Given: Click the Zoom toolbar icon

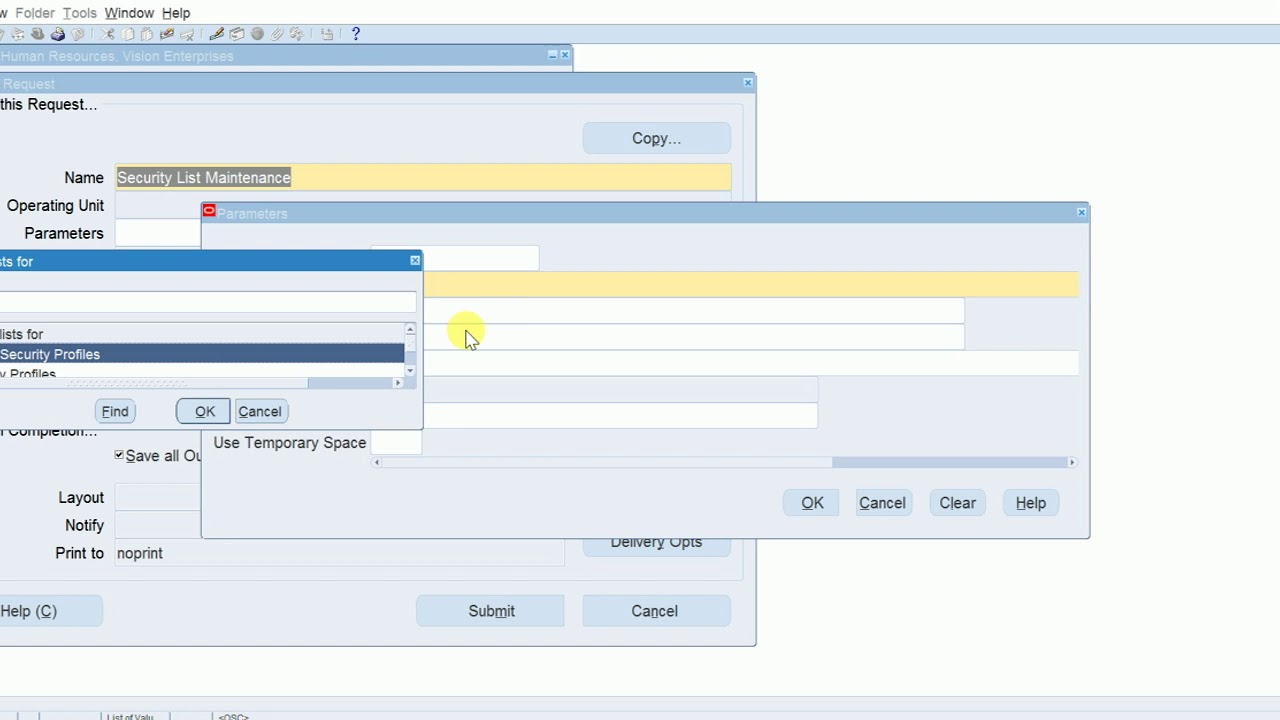Looking at the screenshot, I should pyautogui.click(x=237, y=34).
